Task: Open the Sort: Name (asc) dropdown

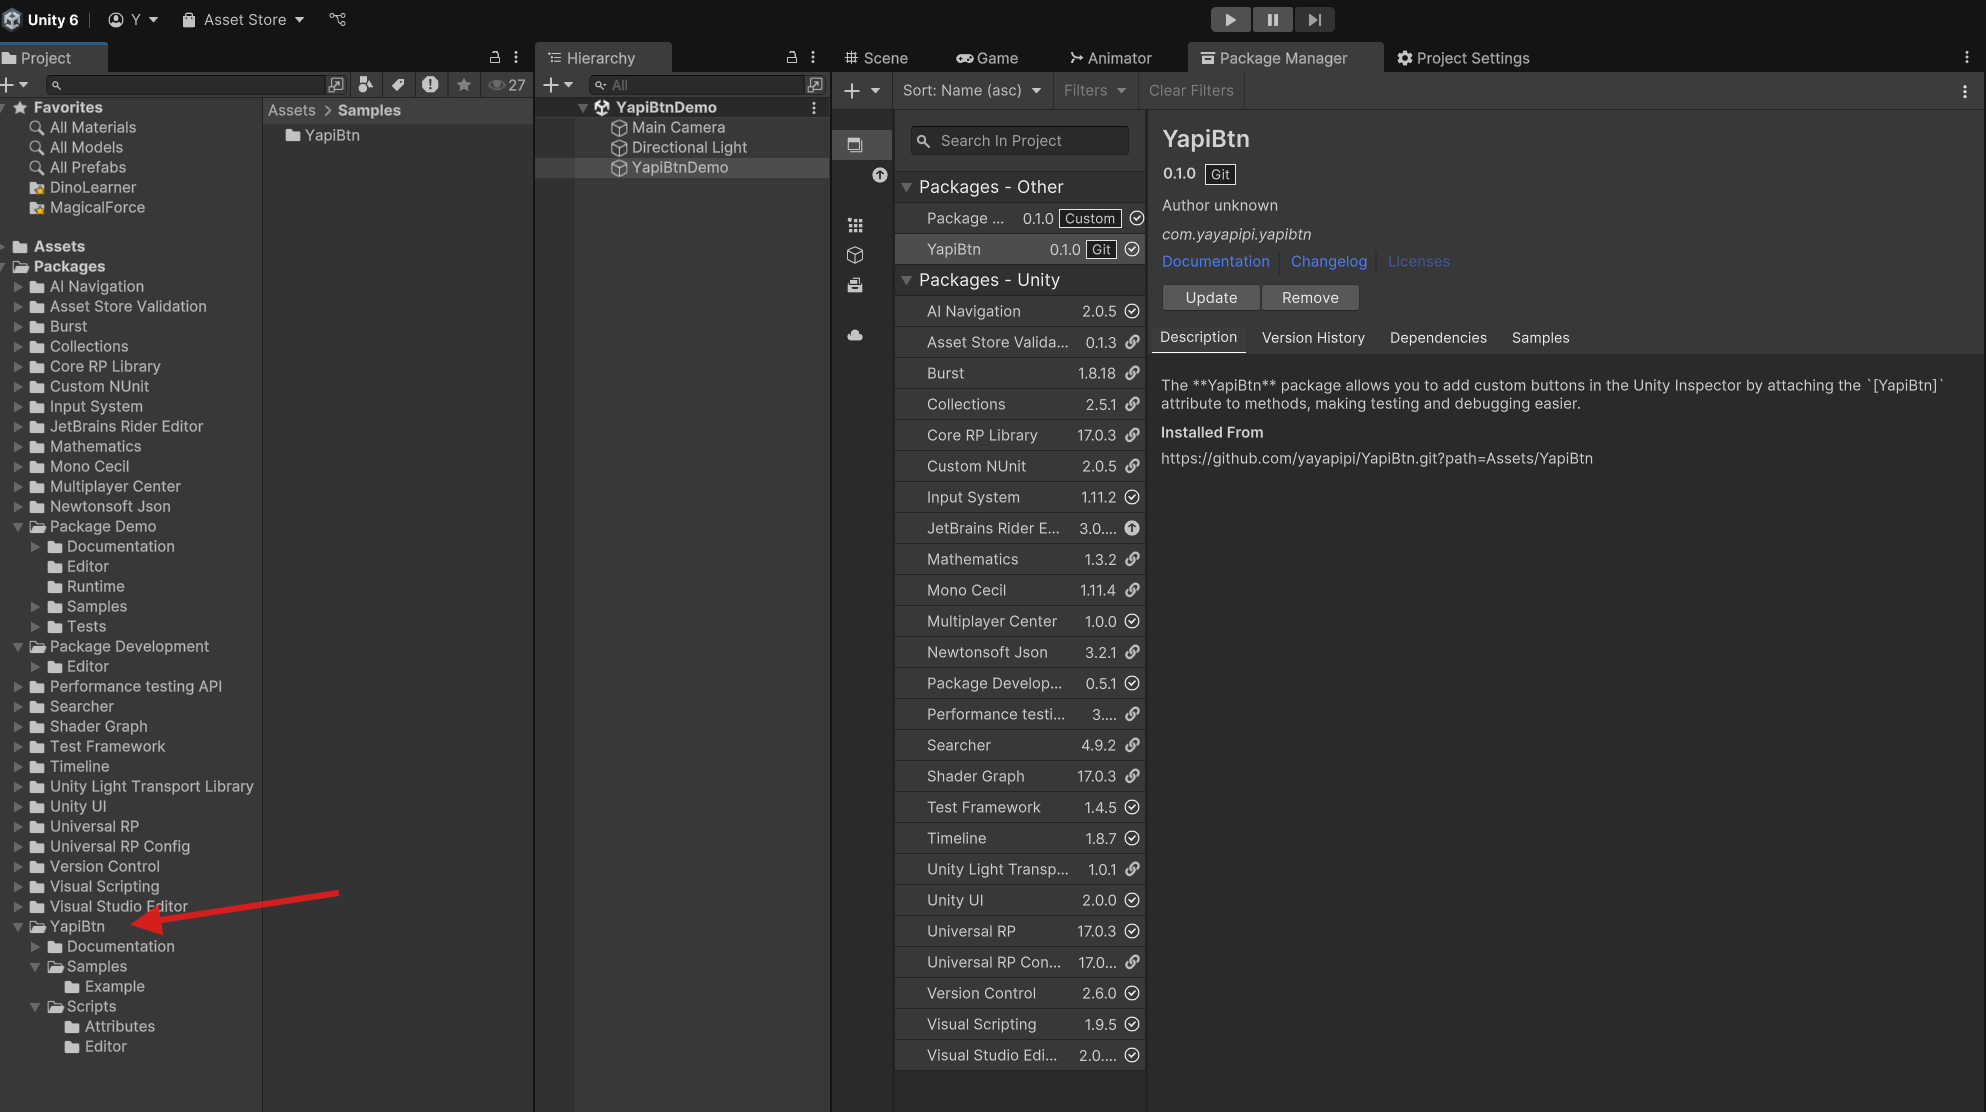Action: (x=971, y=90)
